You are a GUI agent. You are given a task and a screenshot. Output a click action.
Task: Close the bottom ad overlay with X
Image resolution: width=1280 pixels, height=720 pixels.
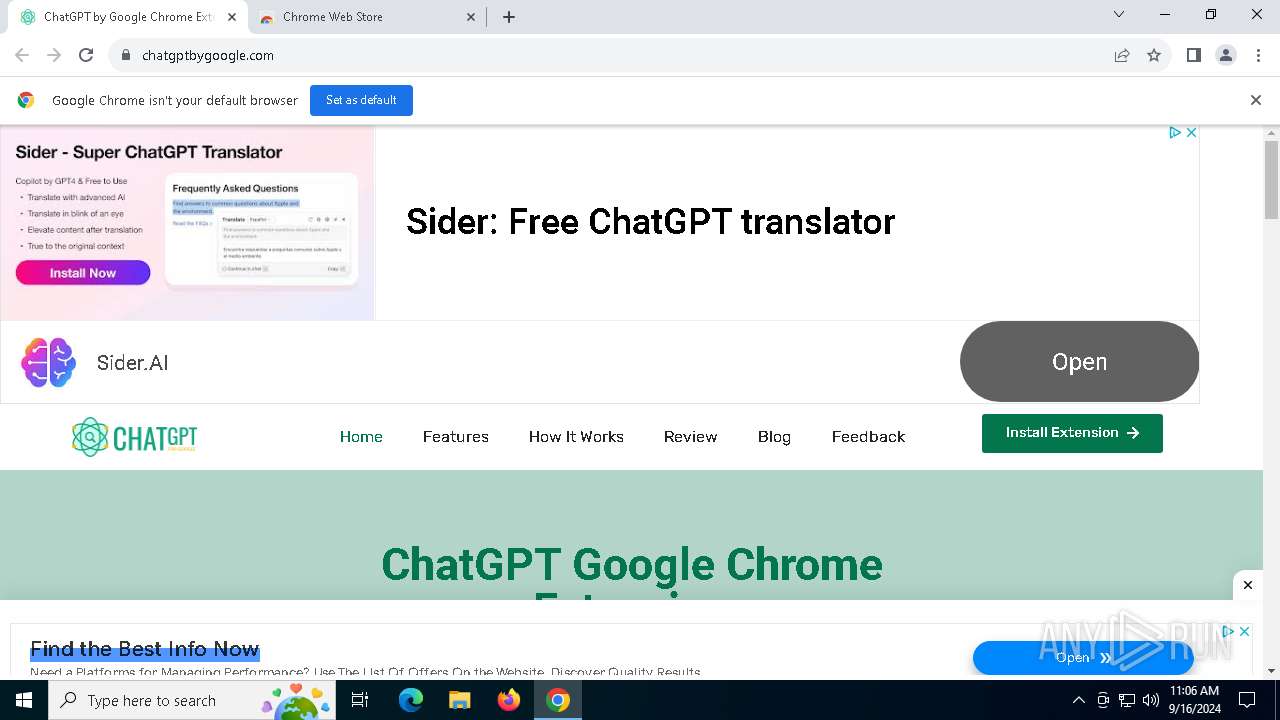coord(1247,585)
